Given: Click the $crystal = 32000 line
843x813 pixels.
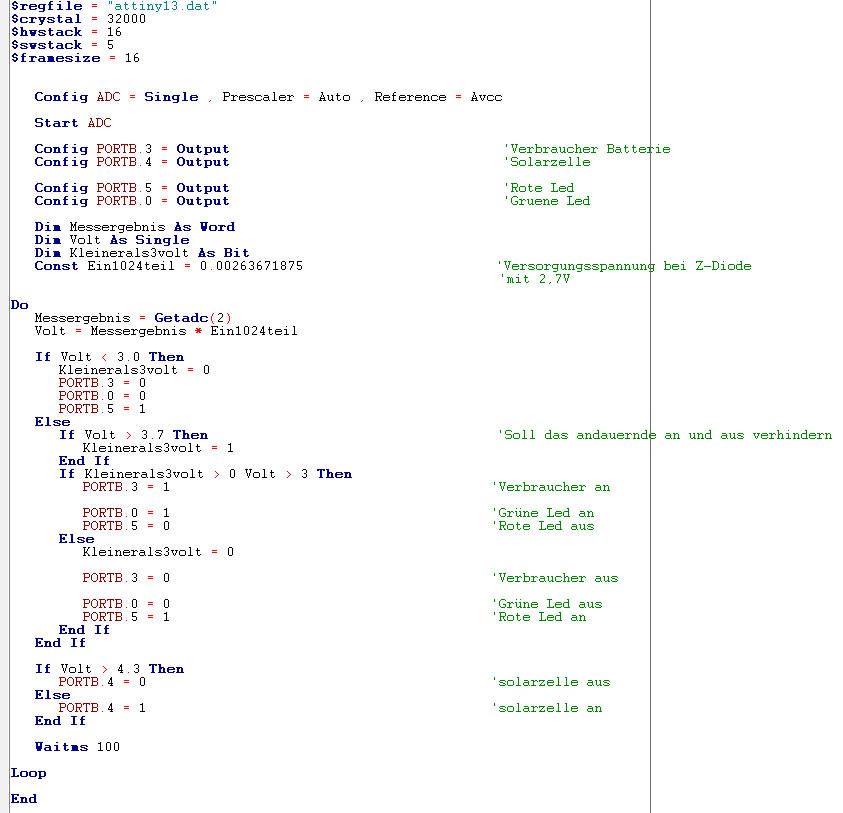Looking at the screenshot, I should (78, 19).
